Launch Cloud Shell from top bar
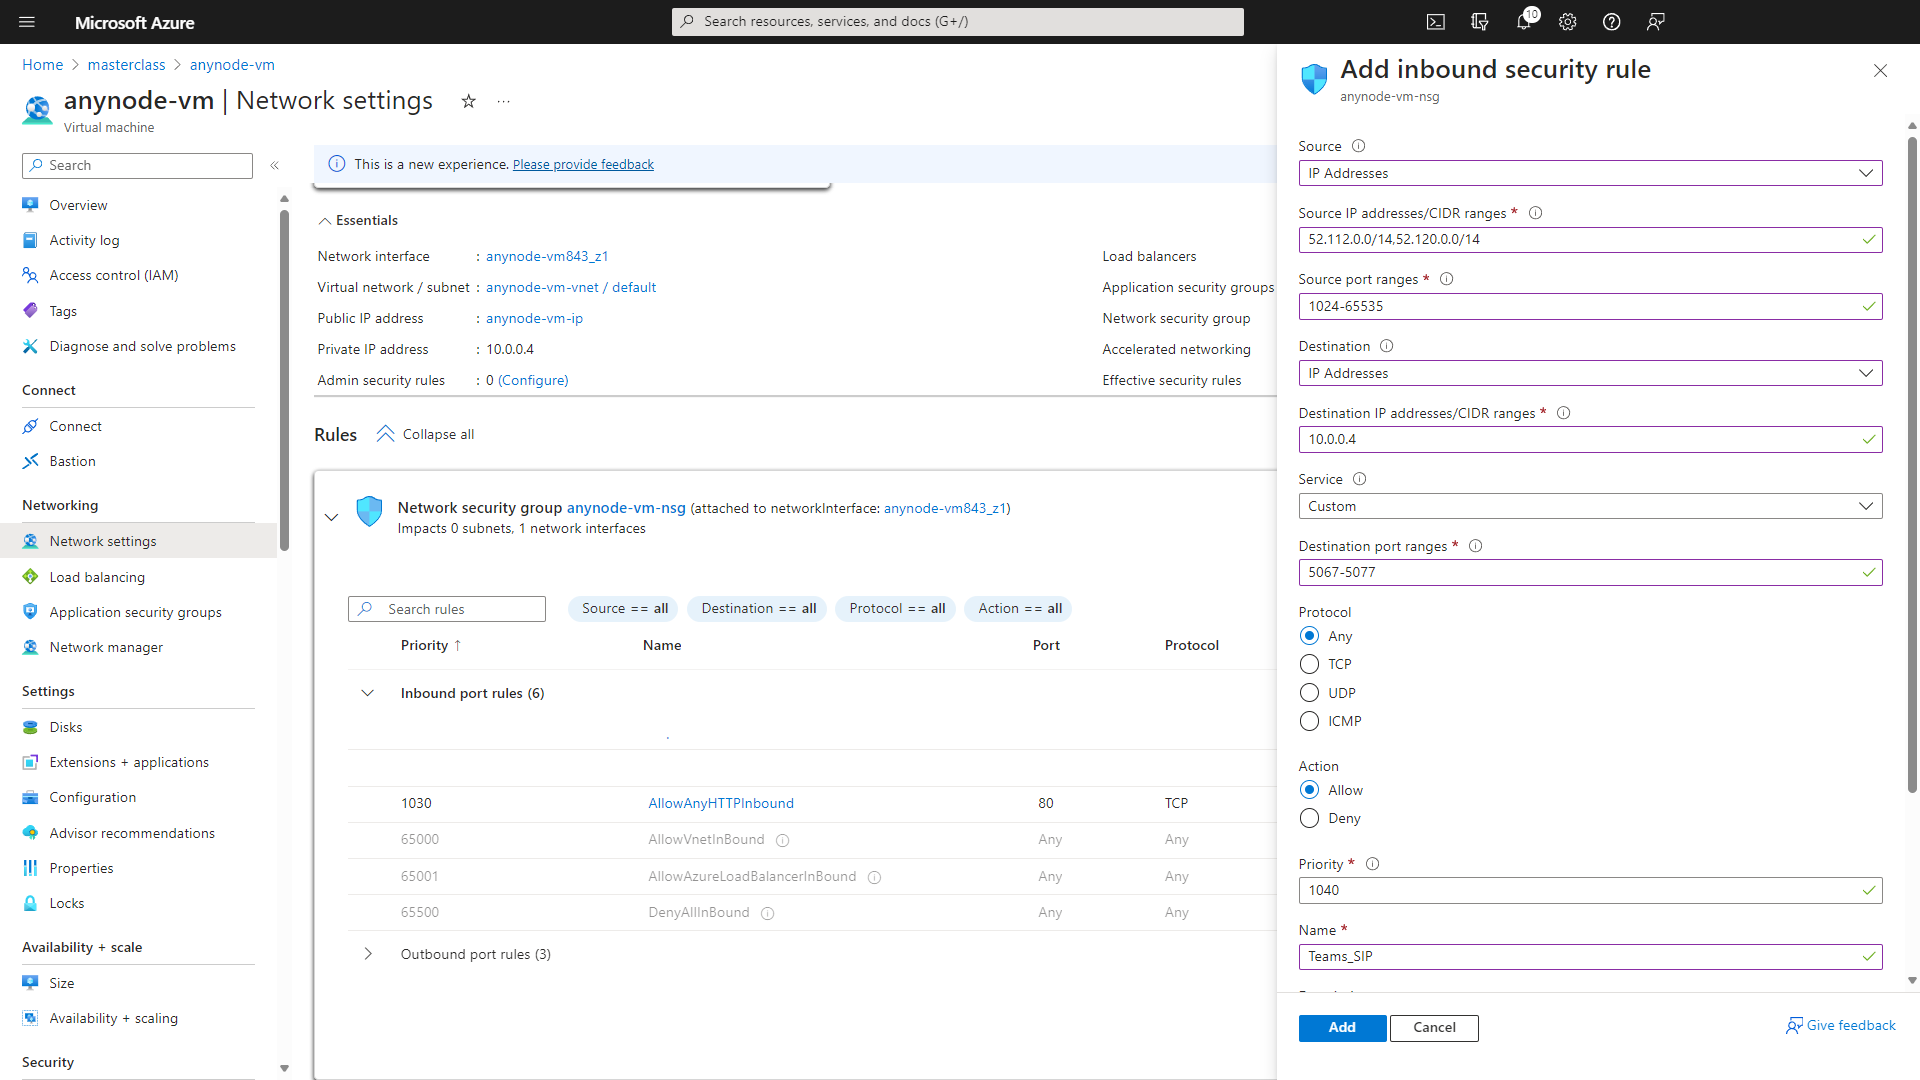Screen dimensions: 1920x1080 point(1436,22)
